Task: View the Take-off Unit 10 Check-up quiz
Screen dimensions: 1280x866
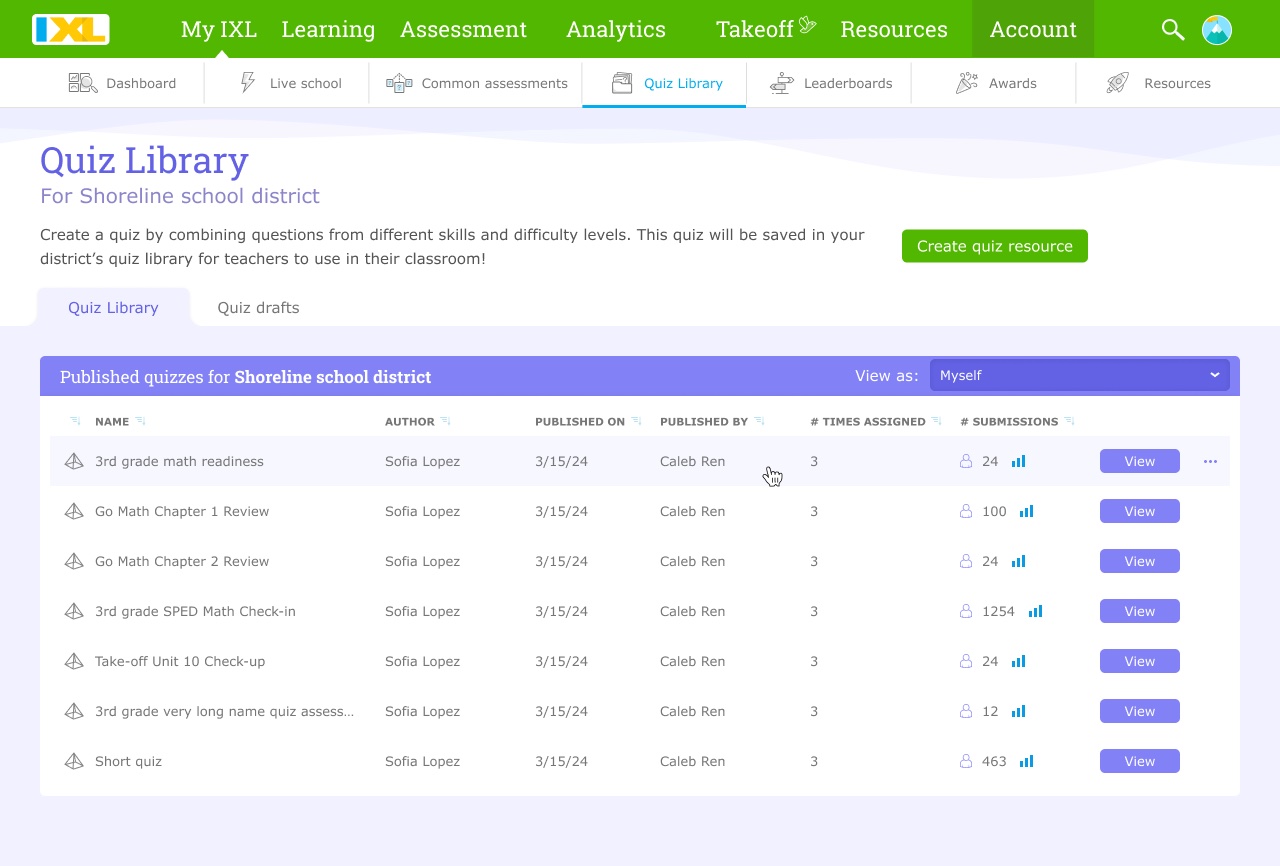Action: point(1140,661)
